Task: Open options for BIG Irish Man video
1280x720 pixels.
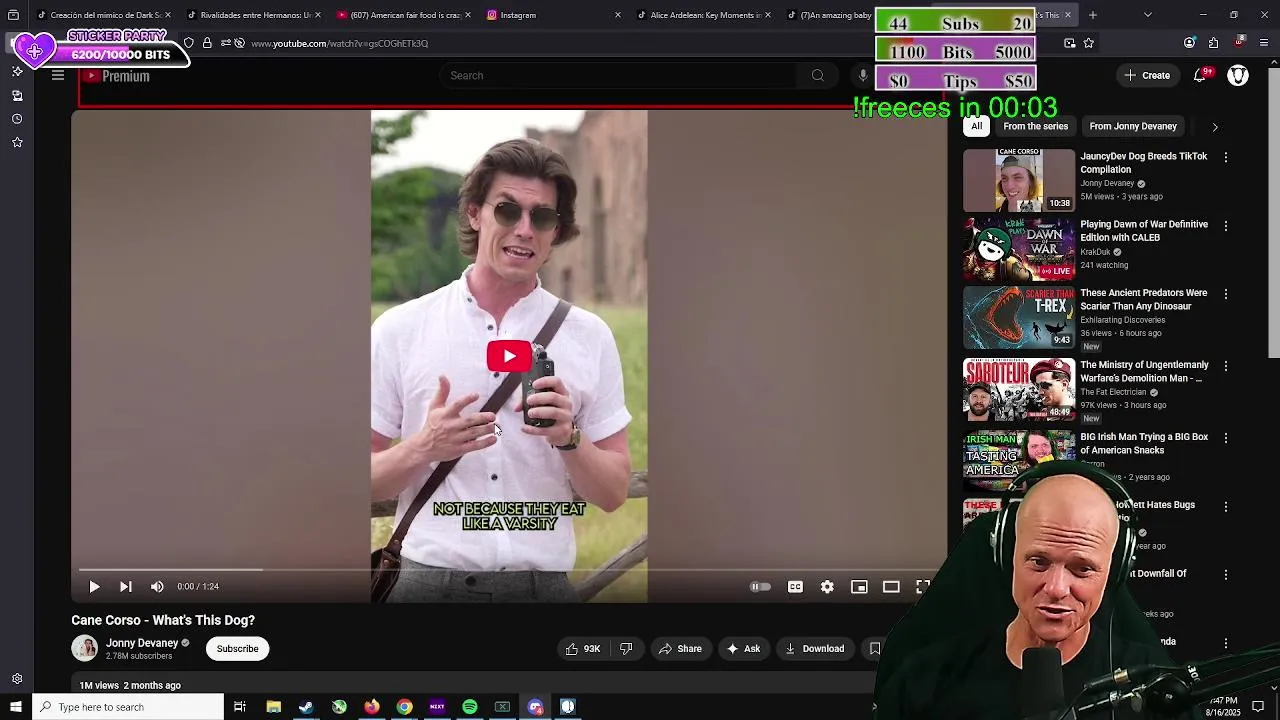Action: [x=1226, y=439]
